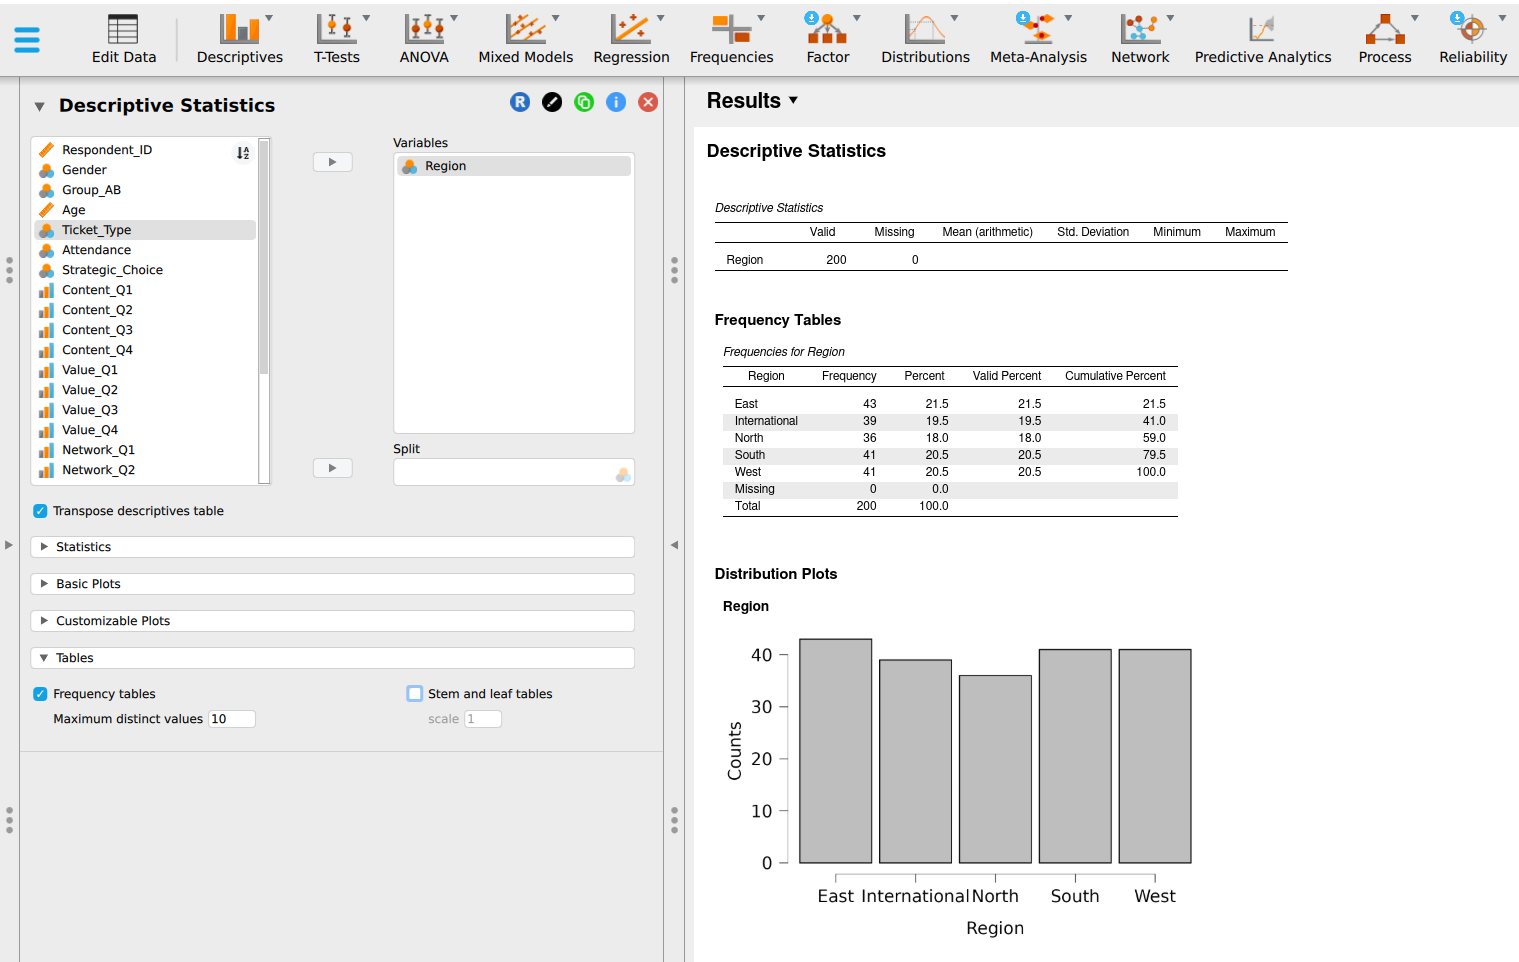Remove the Descriptive Statistics analysis
The width and height of the screenshot is (1519, 962).
point(648,102)
